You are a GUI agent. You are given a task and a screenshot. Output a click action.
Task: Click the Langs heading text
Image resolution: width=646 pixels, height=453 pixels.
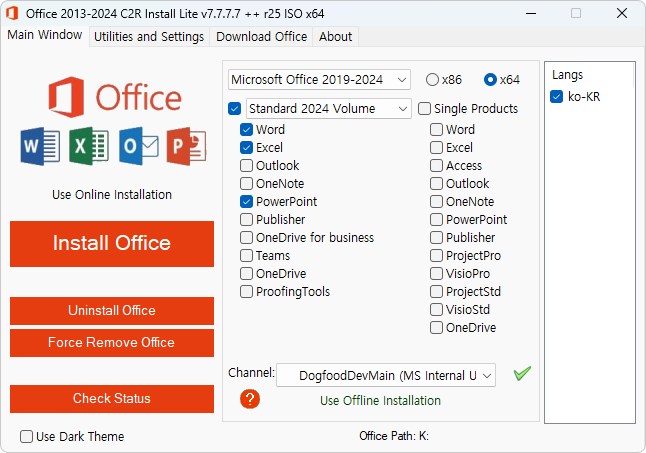pos(567,75)
